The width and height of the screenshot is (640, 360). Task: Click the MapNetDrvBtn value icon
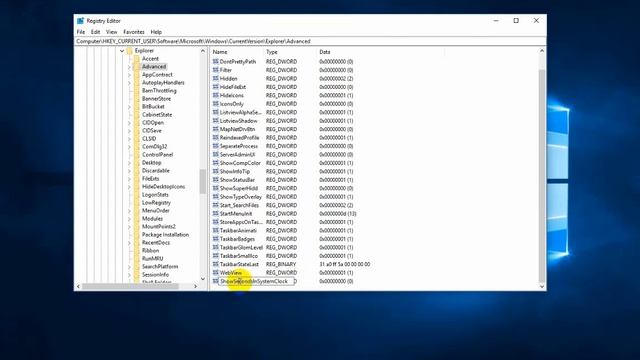tap(216, 129)
